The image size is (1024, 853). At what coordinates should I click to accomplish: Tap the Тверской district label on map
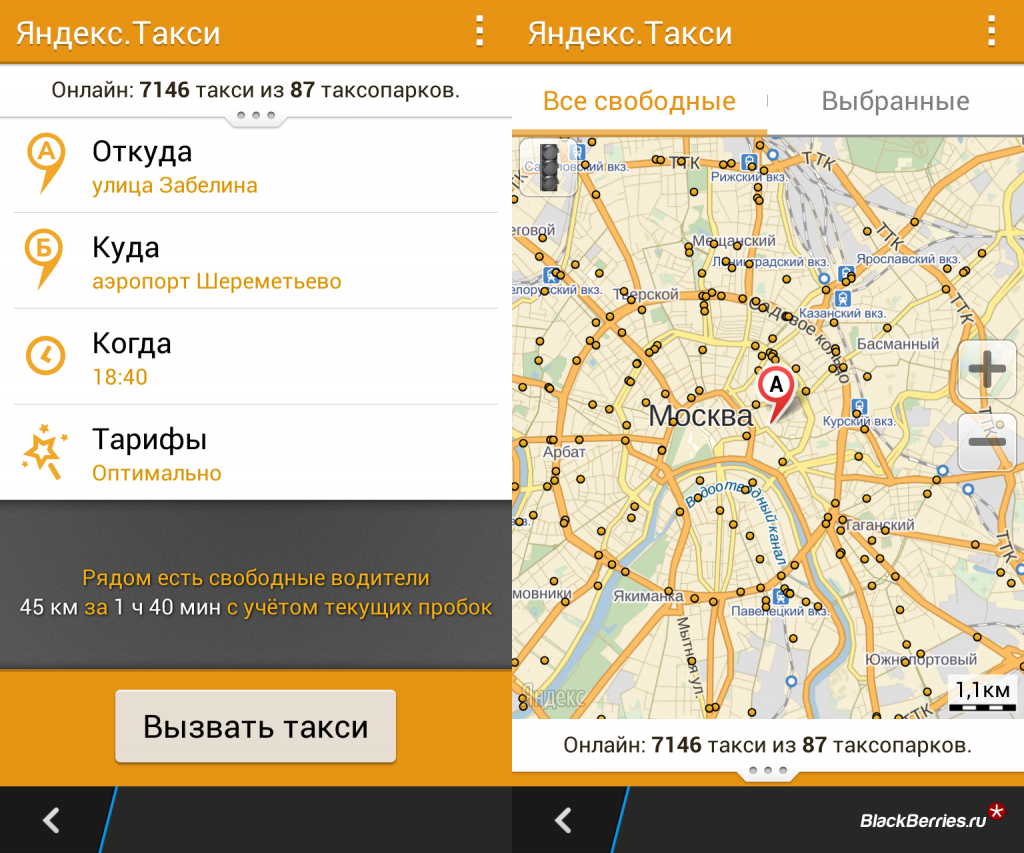pos(645,295)
